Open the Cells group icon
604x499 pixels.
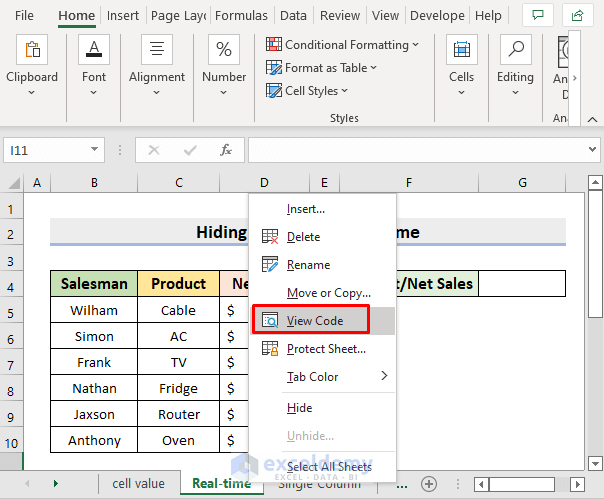(x=461, y=50)
